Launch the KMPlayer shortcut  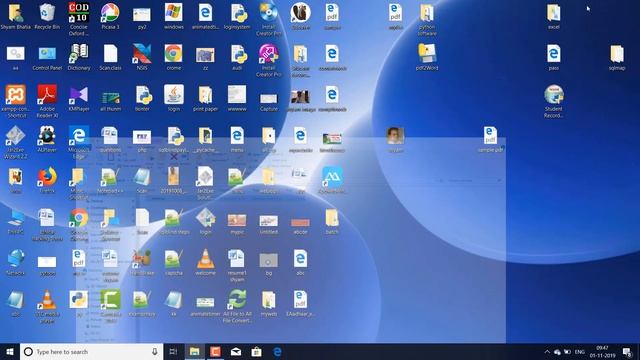[x=79, y=99]
